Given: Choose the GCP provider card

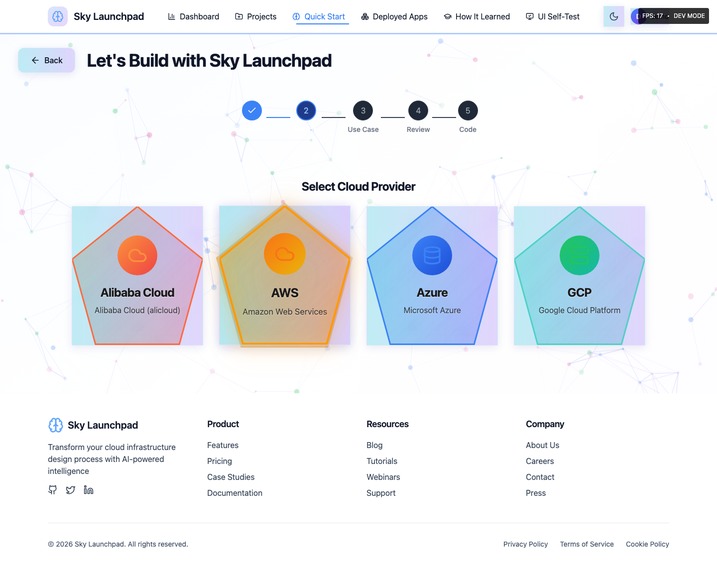Looking at the screenshot, I should point(579,275).
